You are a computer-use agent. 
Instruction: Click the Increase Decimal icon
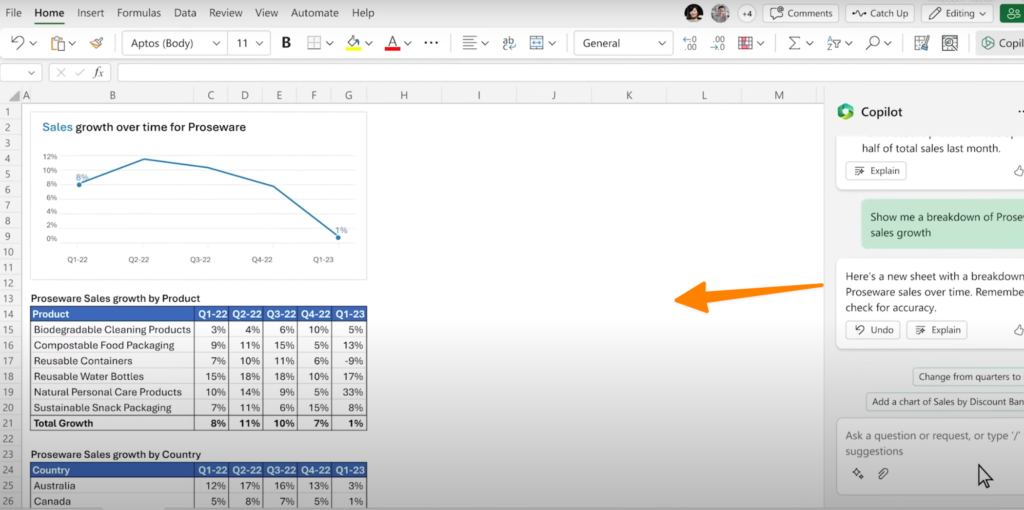(689, 43)
